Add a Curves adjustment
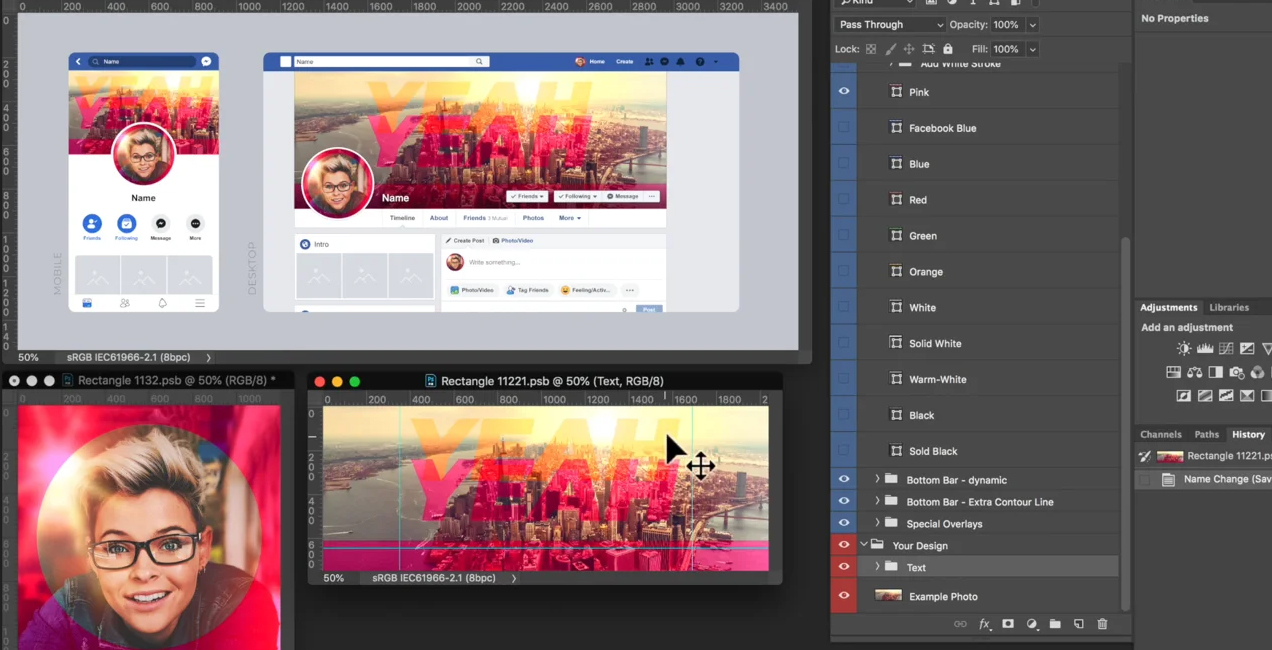Screen dimensions: 1272x650 coord(1226,349)
